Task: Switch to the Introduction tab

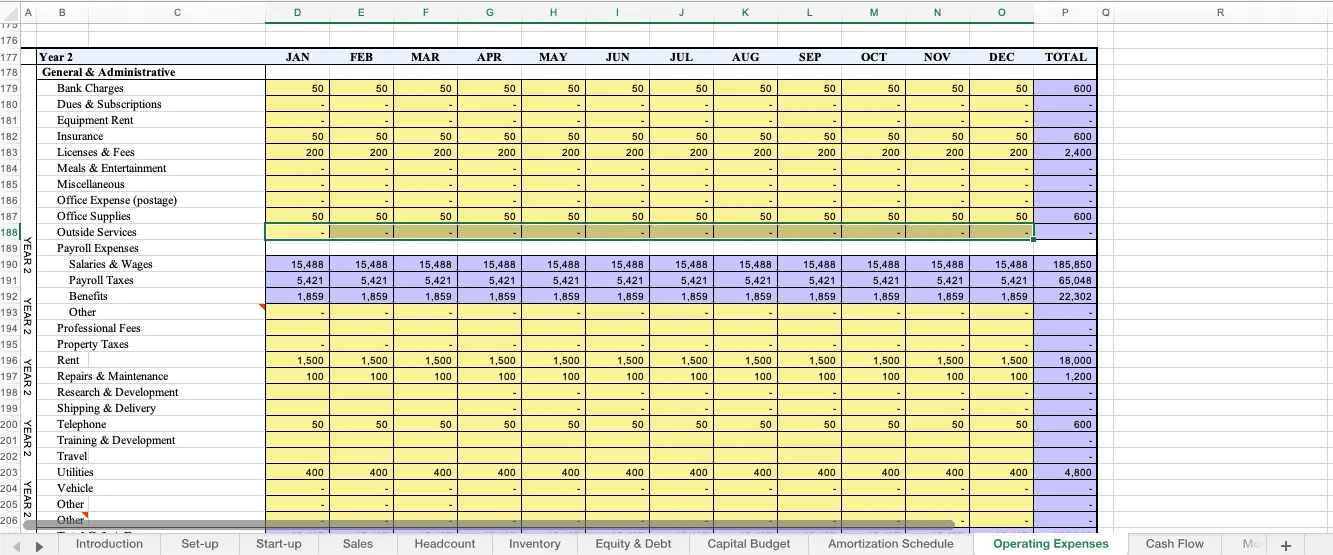Action: [x=109, y=544]
